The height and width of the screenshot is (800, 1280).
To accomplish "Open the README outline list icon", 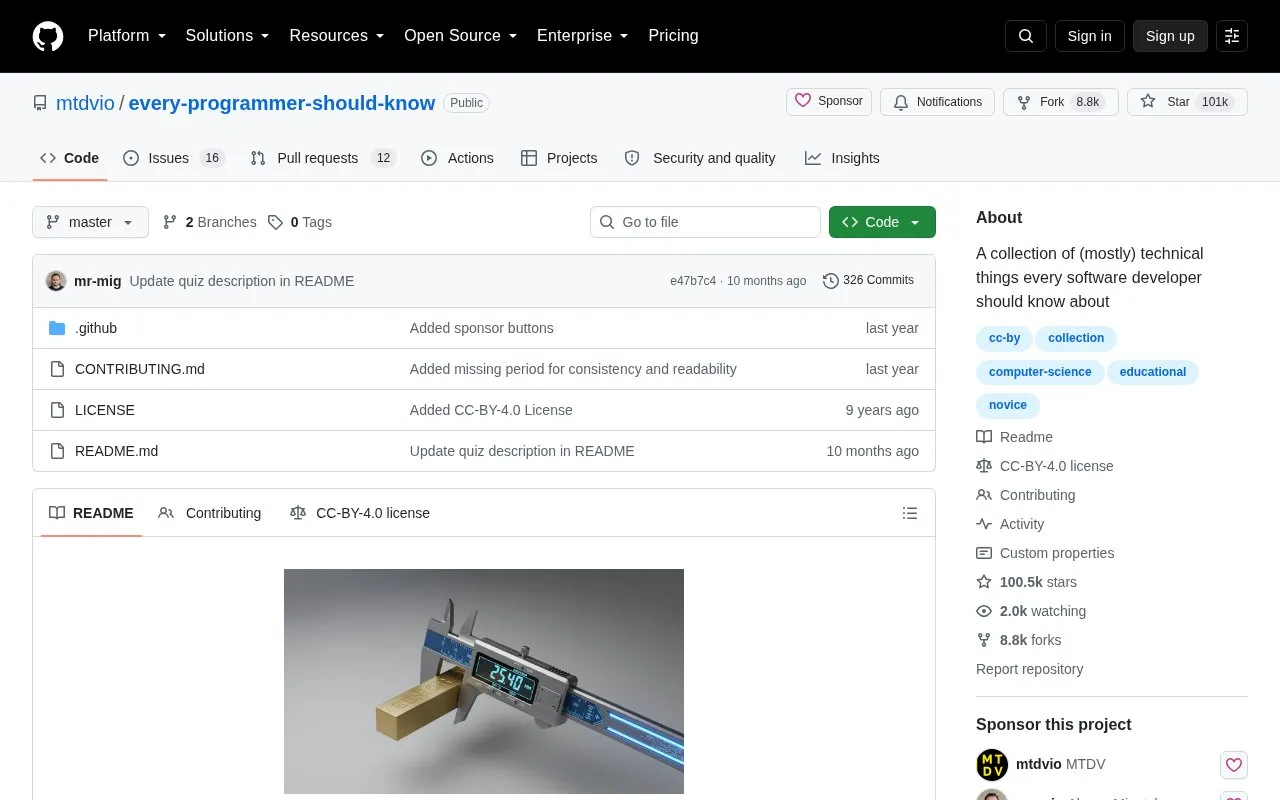I will tap(910, 513).
